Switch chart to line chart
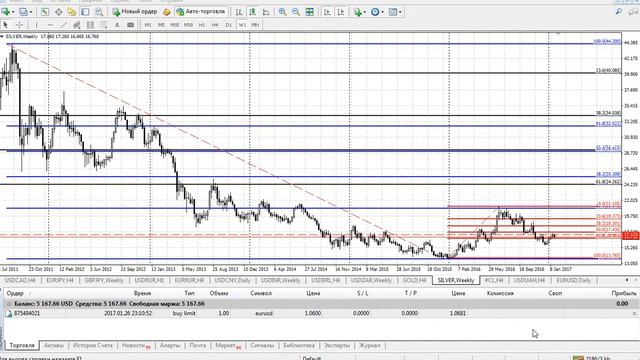The width and height of the screenshot is (640, 360). click(266, 12)
